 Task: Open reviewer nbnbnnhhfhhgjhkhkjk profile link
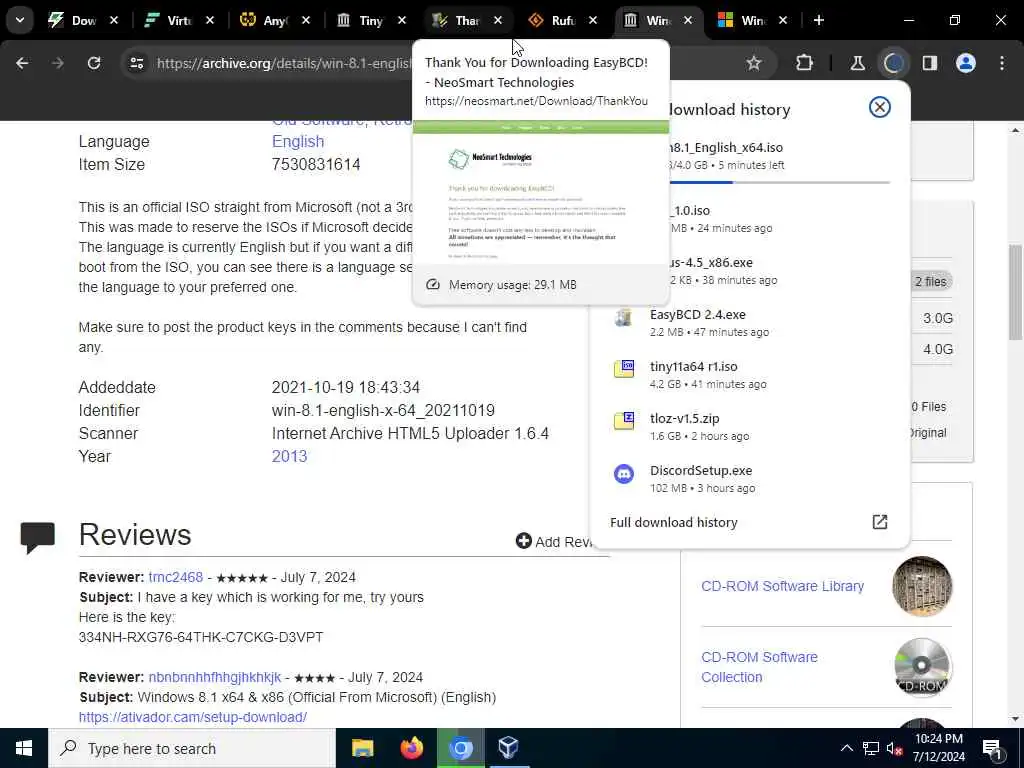pos(215,677)
